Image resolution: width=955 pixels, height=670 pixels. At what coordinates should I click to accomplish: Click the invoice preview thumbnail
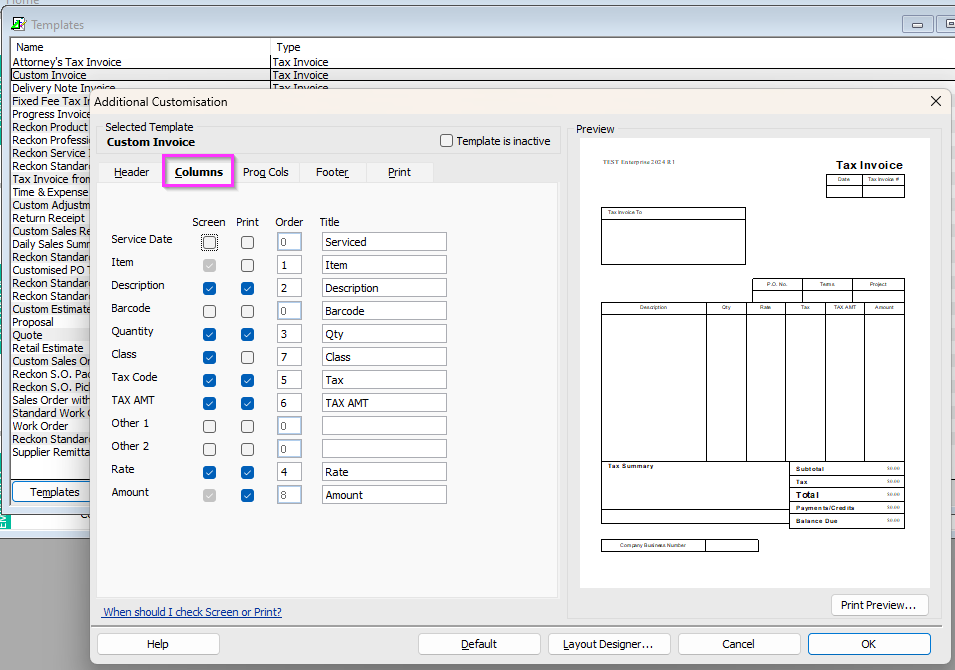755,362
